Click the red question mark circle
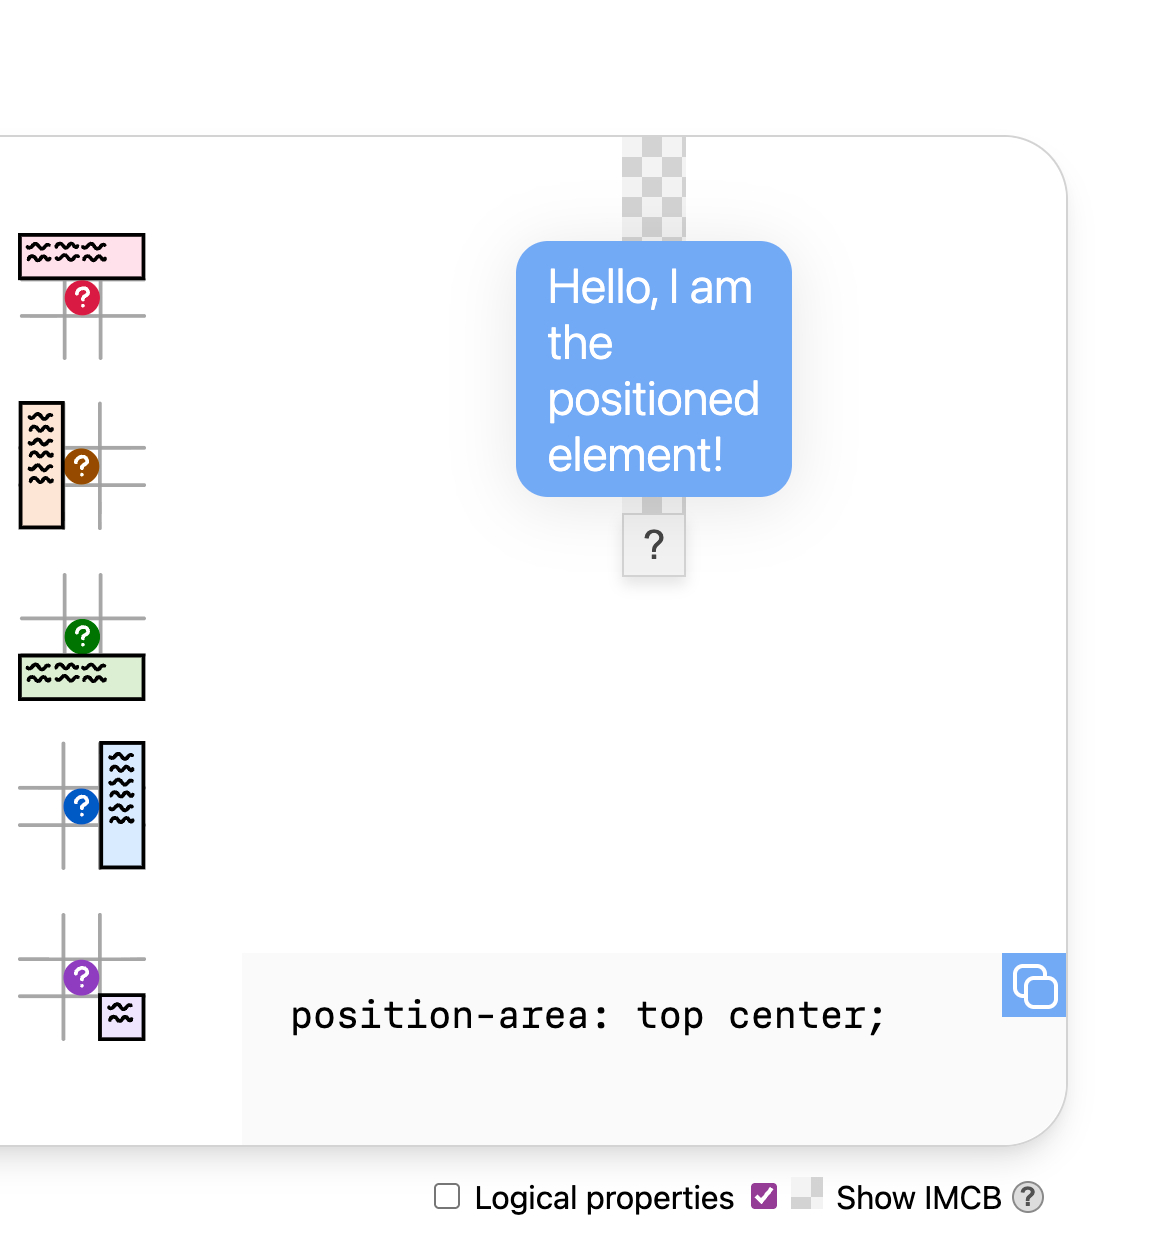Viewport: 1174px width, 1260px height. (x=82, y=298)
